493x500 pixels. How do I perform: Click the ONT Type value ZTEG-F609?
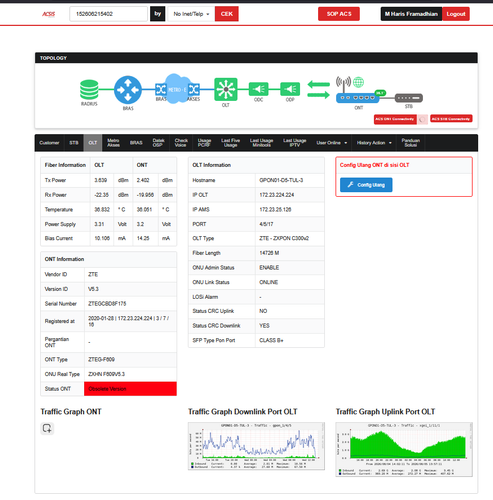click(101, 360)
